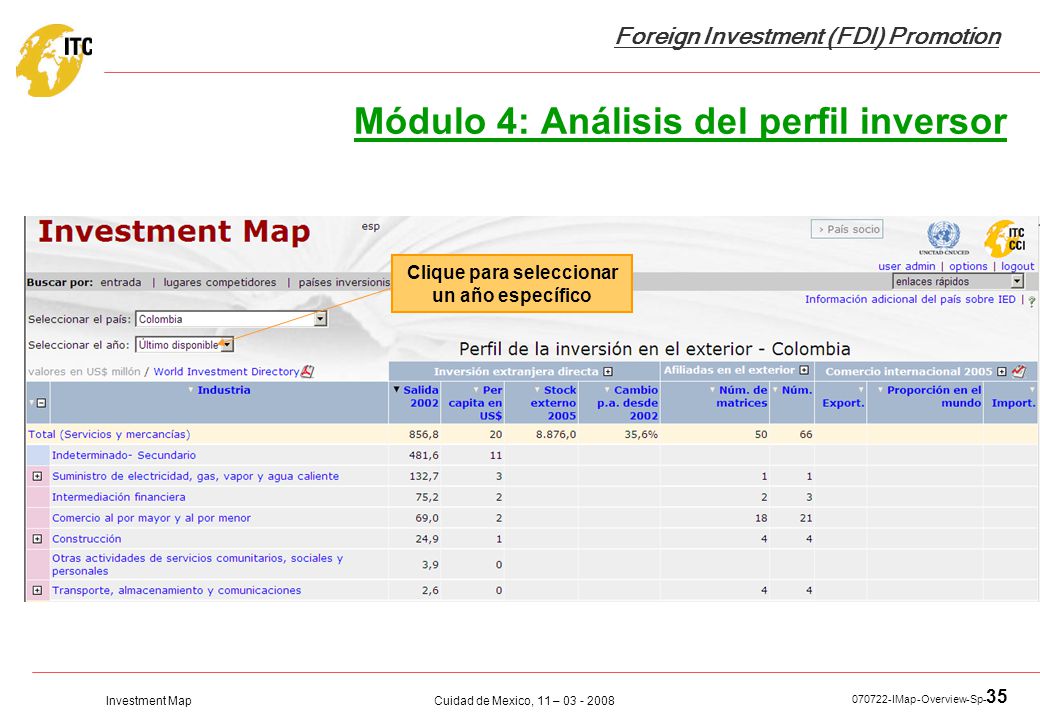Click the 8.876,0 stock externo value
Image resolution: width=1040 pixels, height=720 pixels.
[x=556, y=435]
